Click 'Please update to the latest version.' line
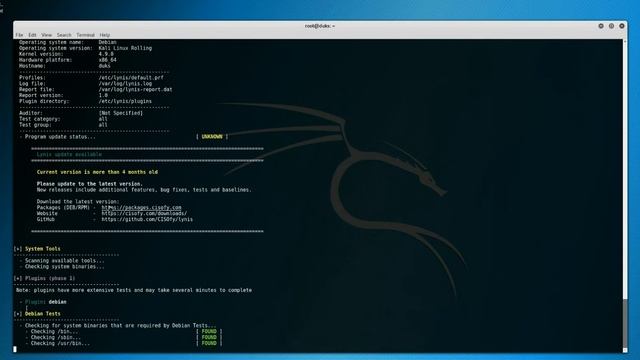Image resolution: width=640 pixels, height=360 pixels. (x=89, y=184)
